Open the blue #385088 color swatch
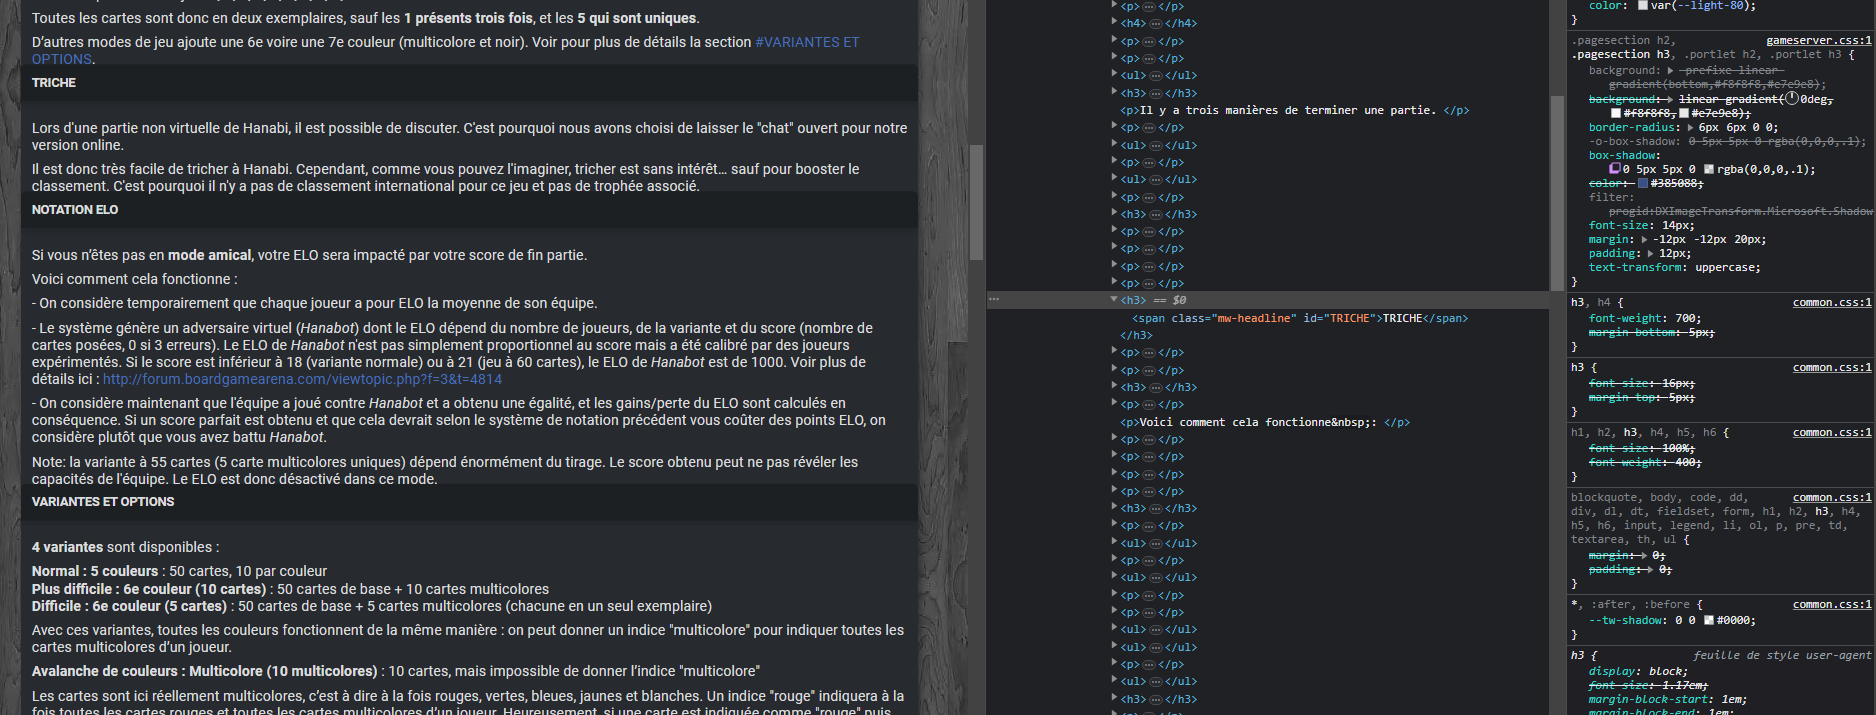This screenshot has width=1876, height=715. pyautogui.click(x=1642, y=183)
